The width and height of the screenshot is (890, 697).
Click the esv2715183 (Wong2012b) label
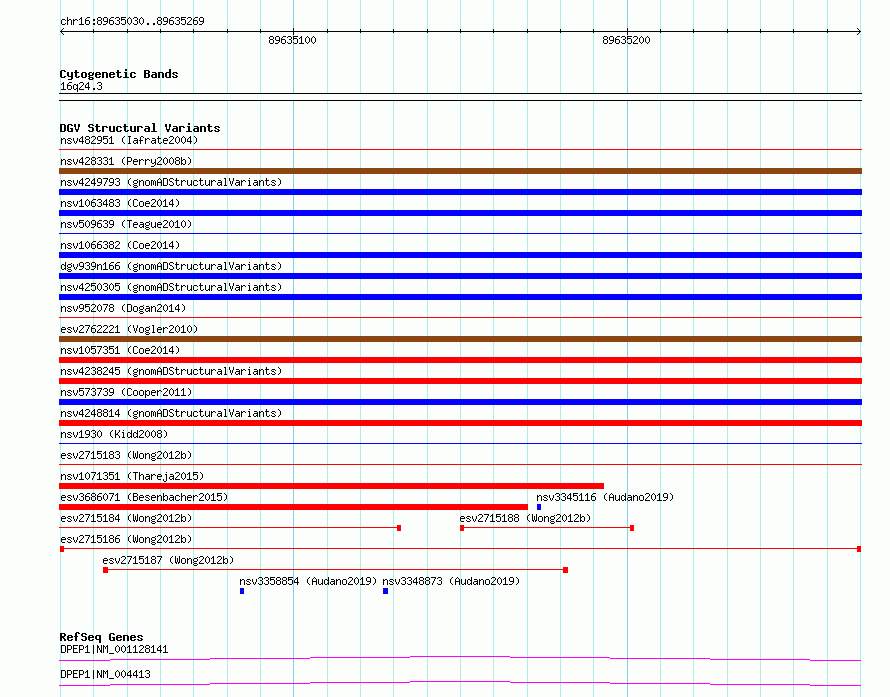tap(126, 455)
